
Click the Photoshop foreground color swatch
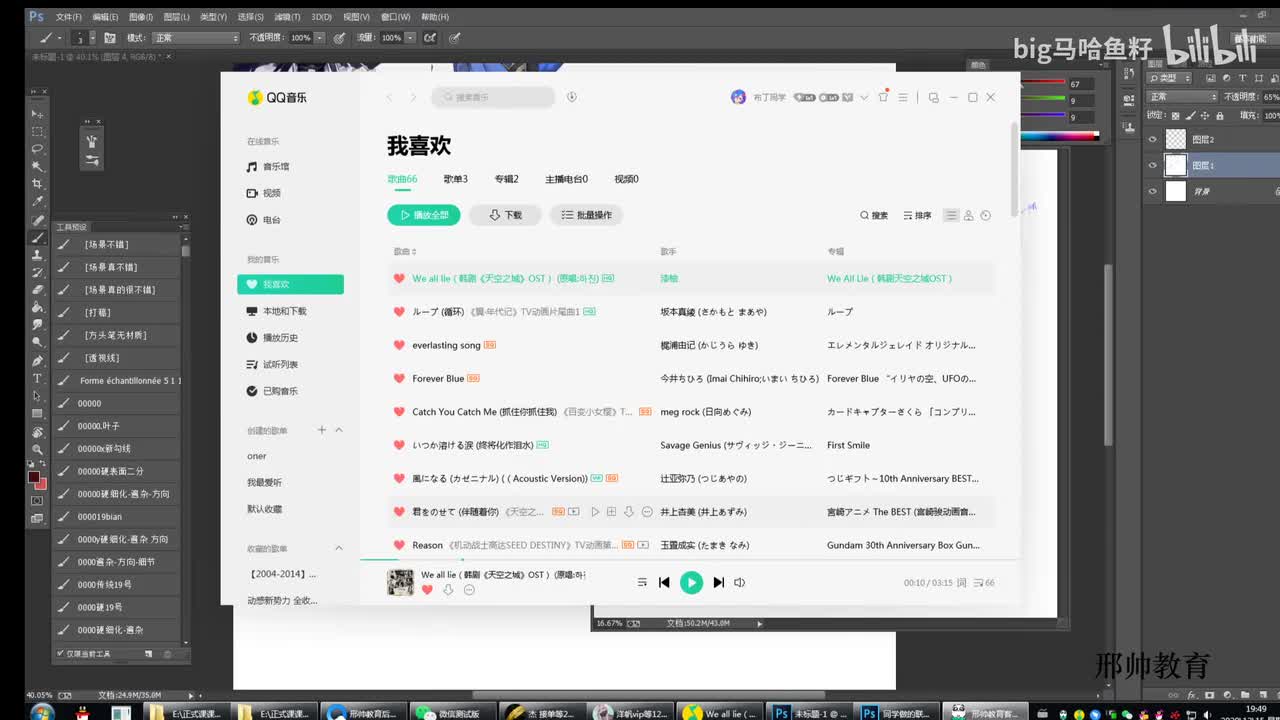[33, 477]
